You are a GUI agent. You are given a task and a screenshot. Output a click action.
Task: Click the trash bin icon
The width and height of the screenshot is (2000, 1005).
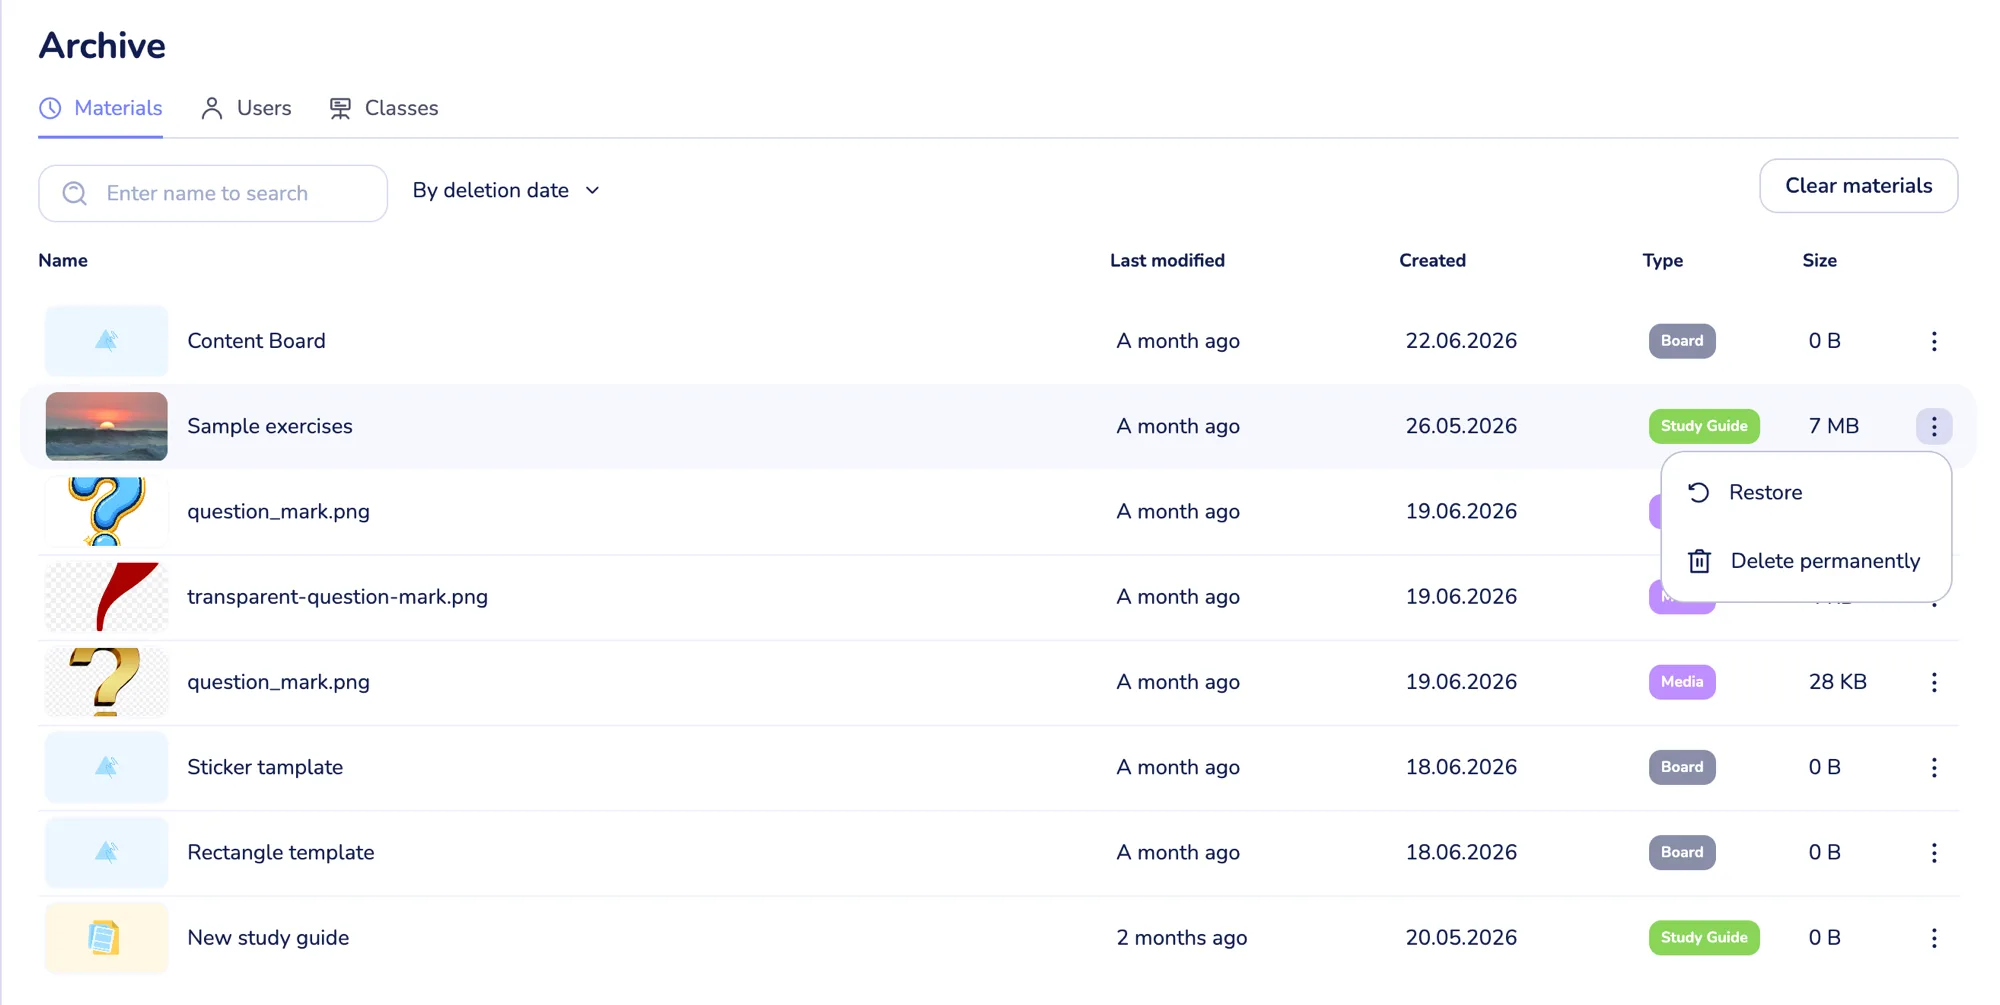click(1699, 561)
